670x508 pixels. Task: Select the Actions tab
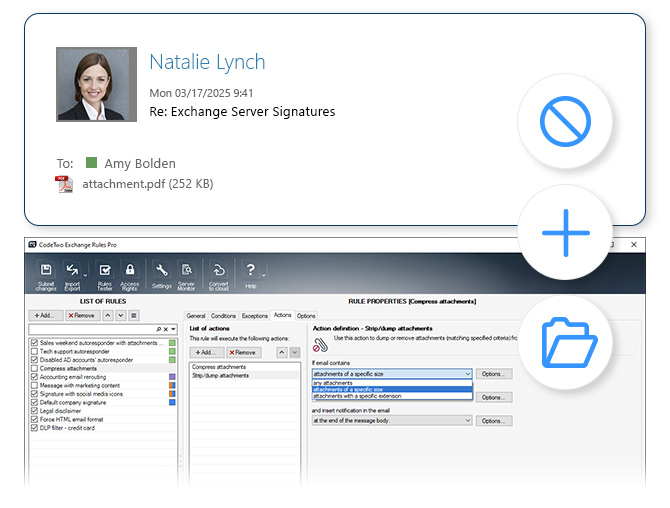pos(282,315)
